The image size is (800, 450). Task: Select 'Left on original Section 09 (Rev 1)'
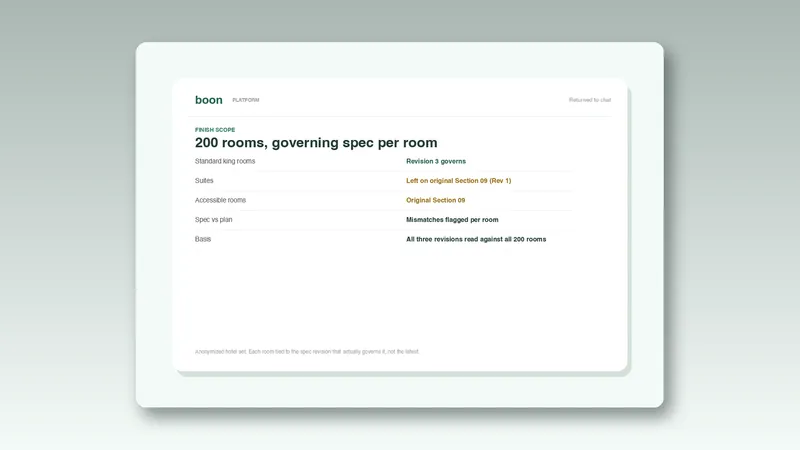point(459,181)
